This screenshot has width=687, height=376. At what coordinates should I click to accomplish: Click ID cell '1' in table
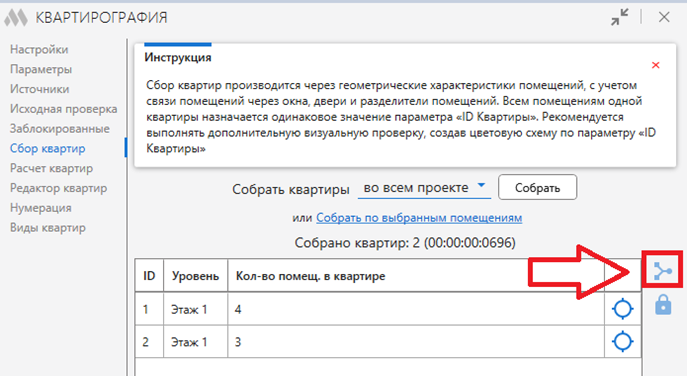(x=149, y=309)
